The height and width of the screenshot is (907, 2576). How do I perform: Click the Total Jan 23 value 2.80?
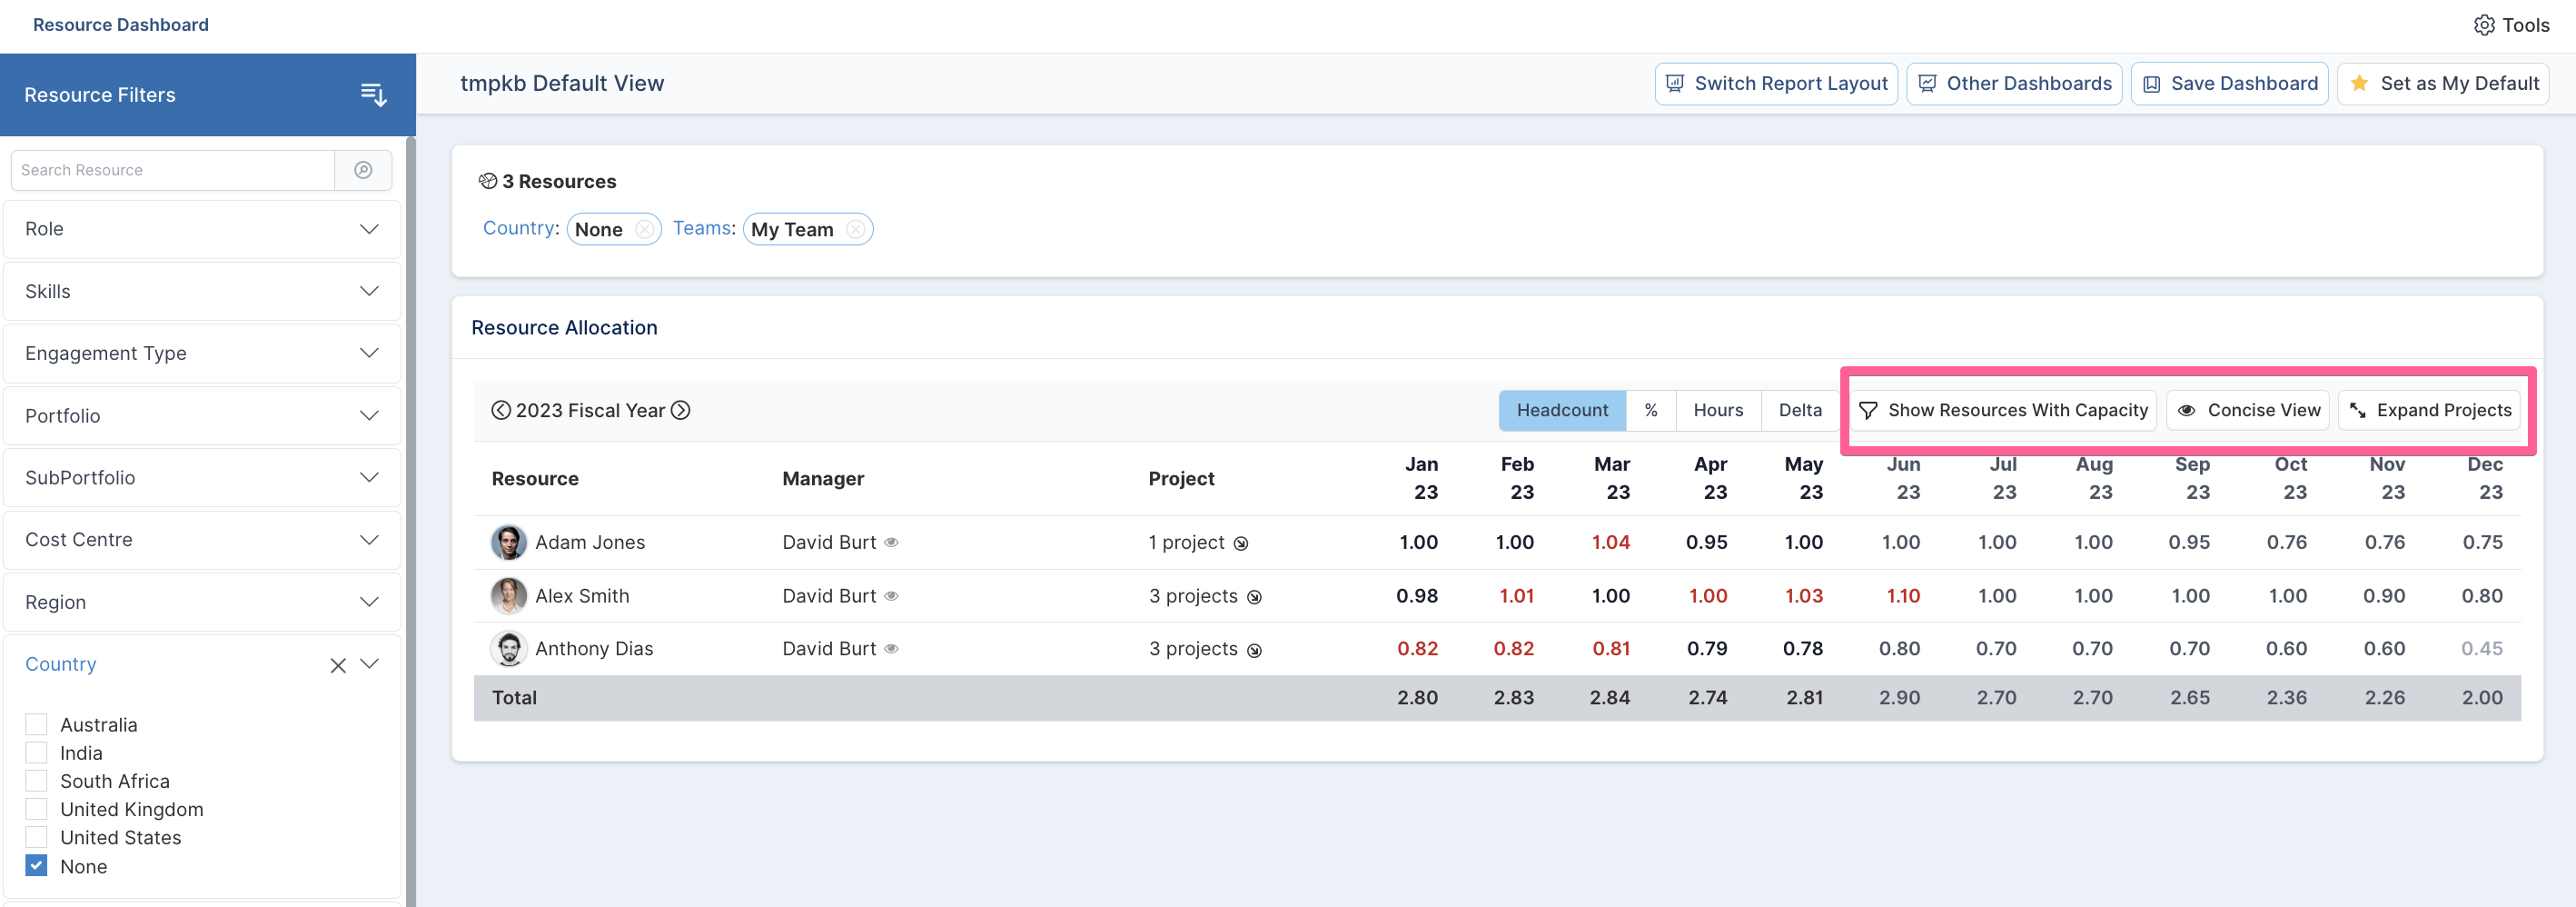pos(1417,698)
